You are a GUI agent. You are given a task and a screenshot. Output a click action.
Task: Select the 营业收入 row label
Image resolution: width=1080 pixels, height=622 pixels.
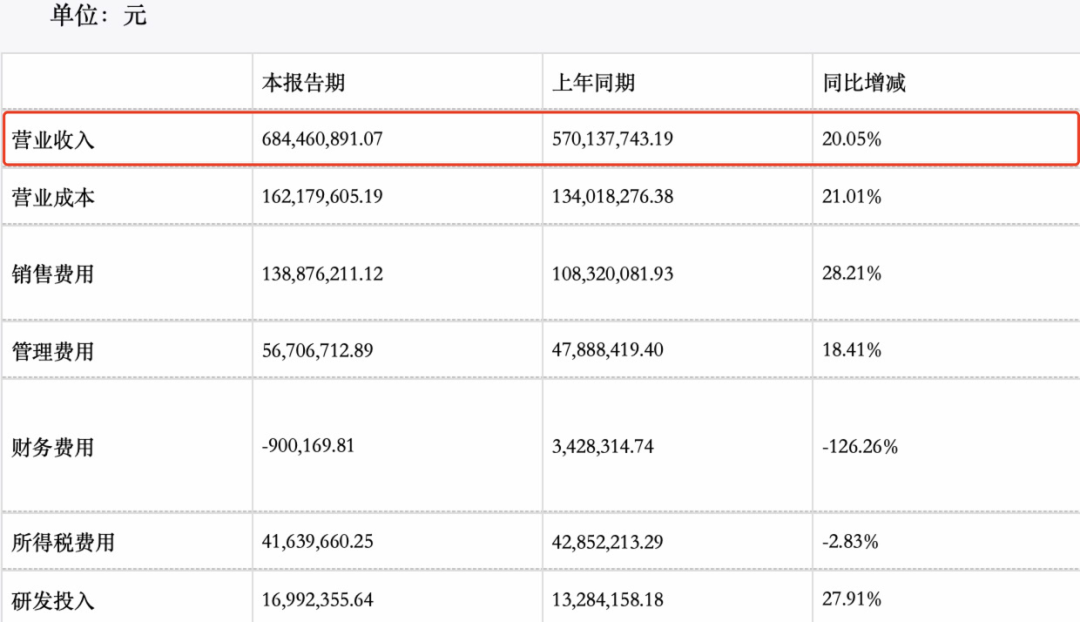[53, 140]
